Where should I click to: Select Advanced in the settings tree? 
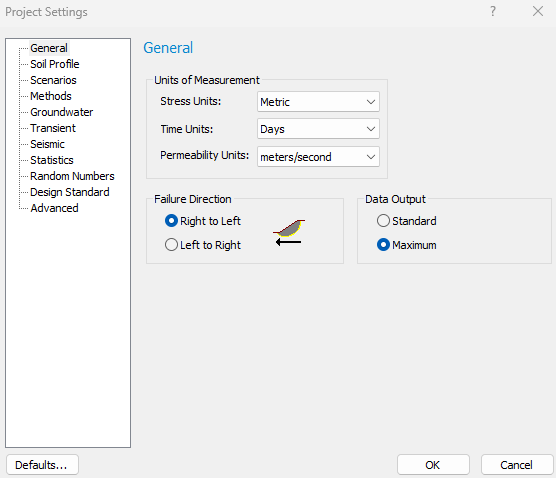pos(54,208)
